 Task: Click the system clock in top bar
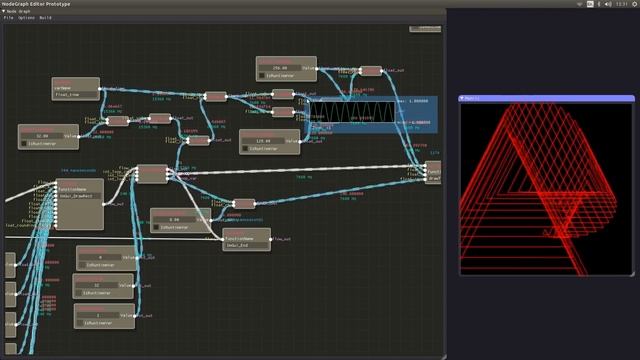pyautogui.click(x=622, y=4)
